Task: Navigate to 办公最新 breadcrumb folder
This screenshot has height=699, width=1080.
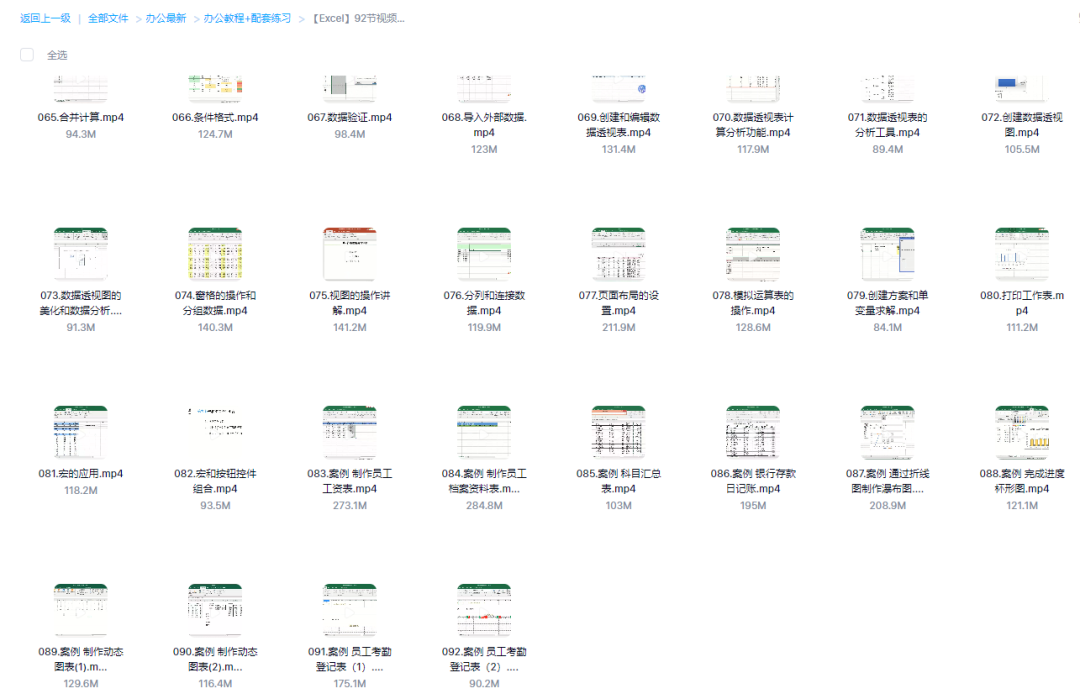Action: point(166,18)
